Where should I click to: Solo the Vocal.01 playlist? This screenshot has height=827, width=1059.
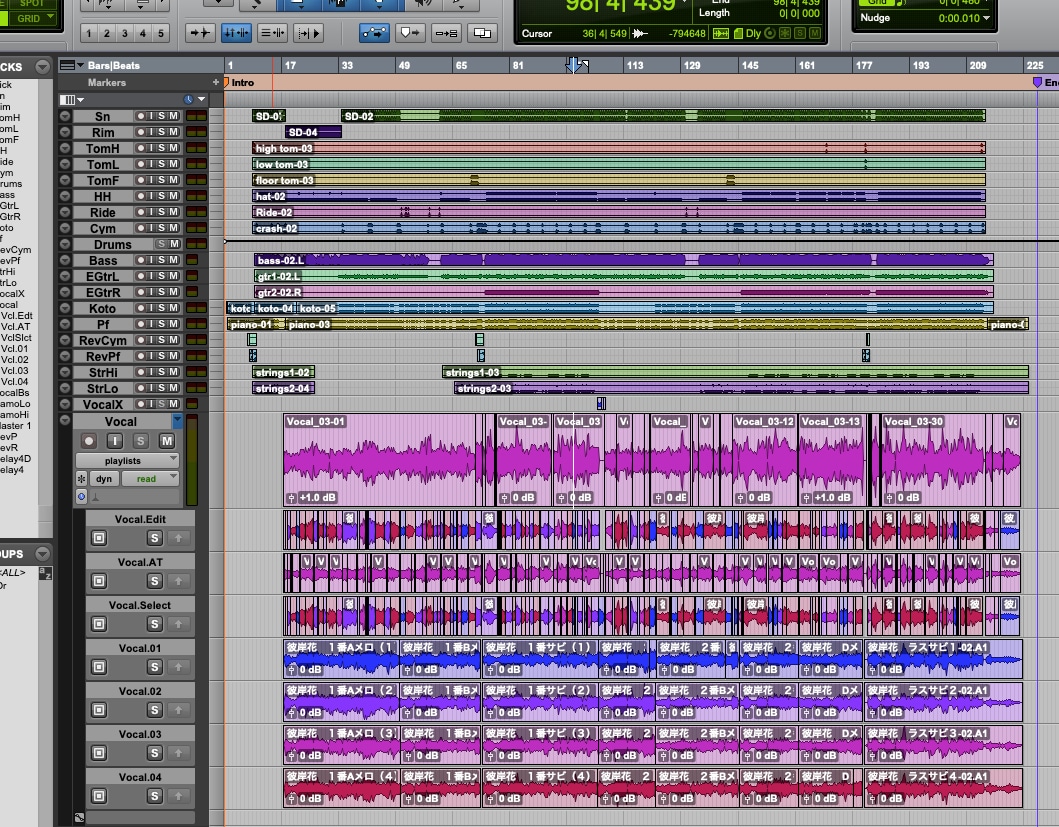click(155, 667)
